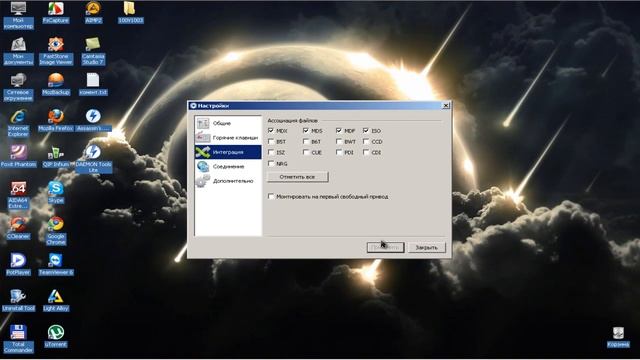Select the AIMP2 desktop shortcut
Screen dimensions: 640x360
click(x=93, y=12)
